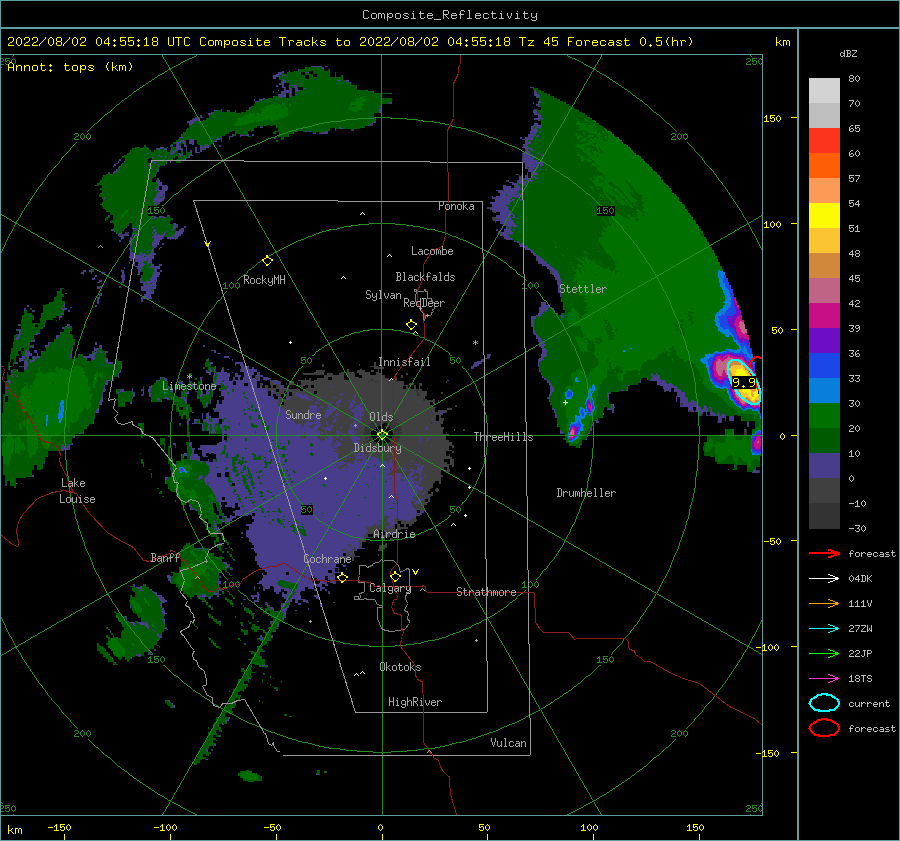Click the ThreeHills label on the map

coord(503,437)
